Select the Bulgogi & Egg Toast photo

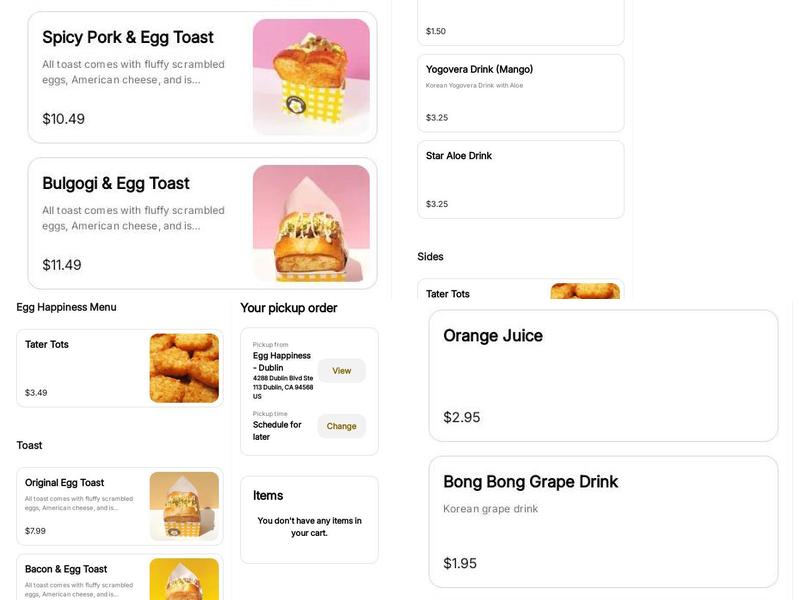click(311, 223)
